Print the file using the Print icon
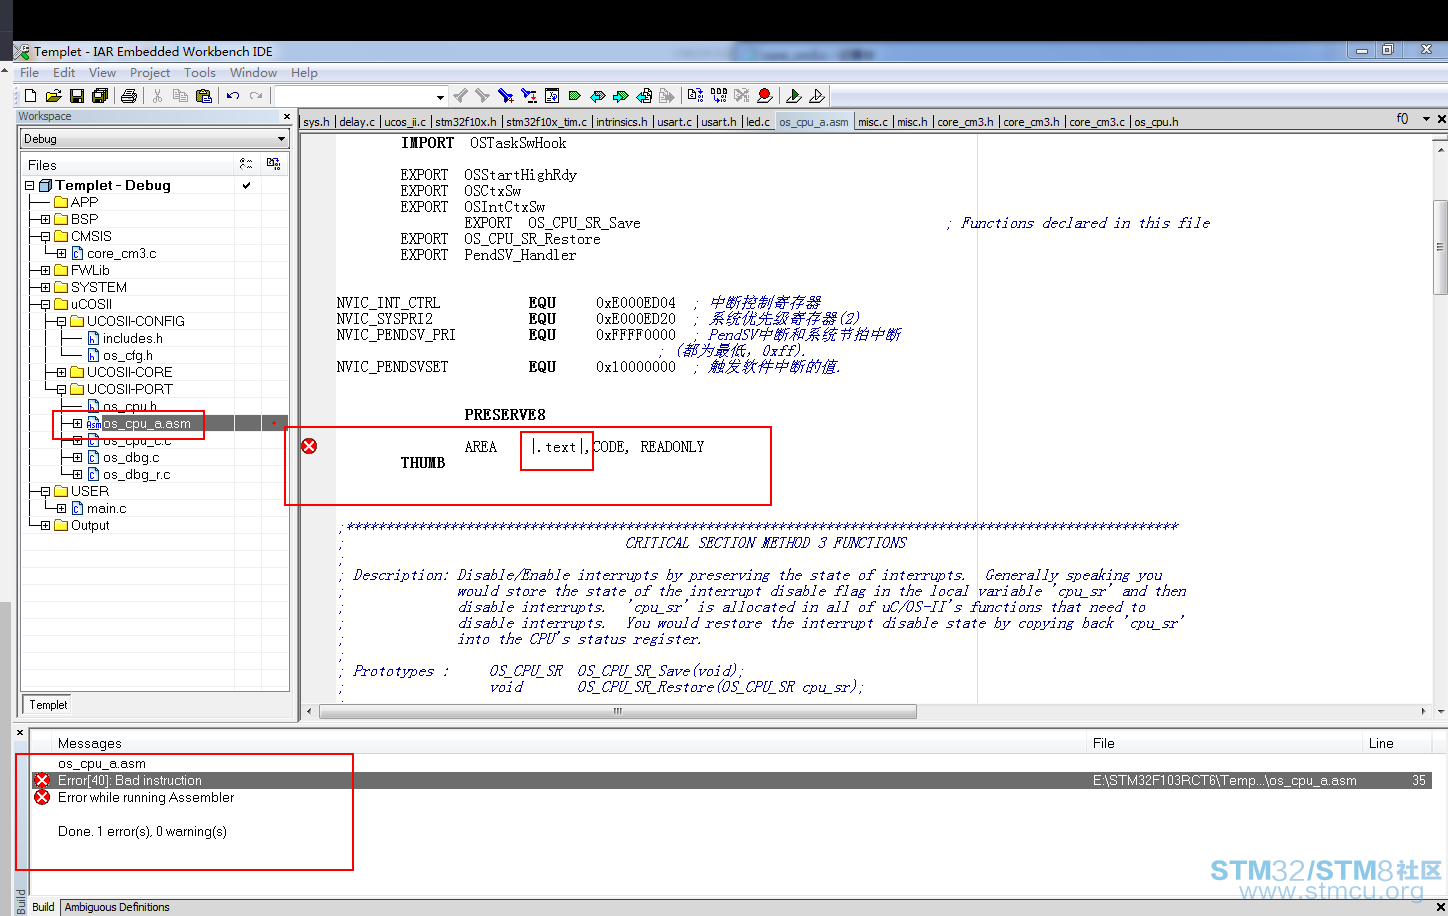 click(x=129, y=96)
